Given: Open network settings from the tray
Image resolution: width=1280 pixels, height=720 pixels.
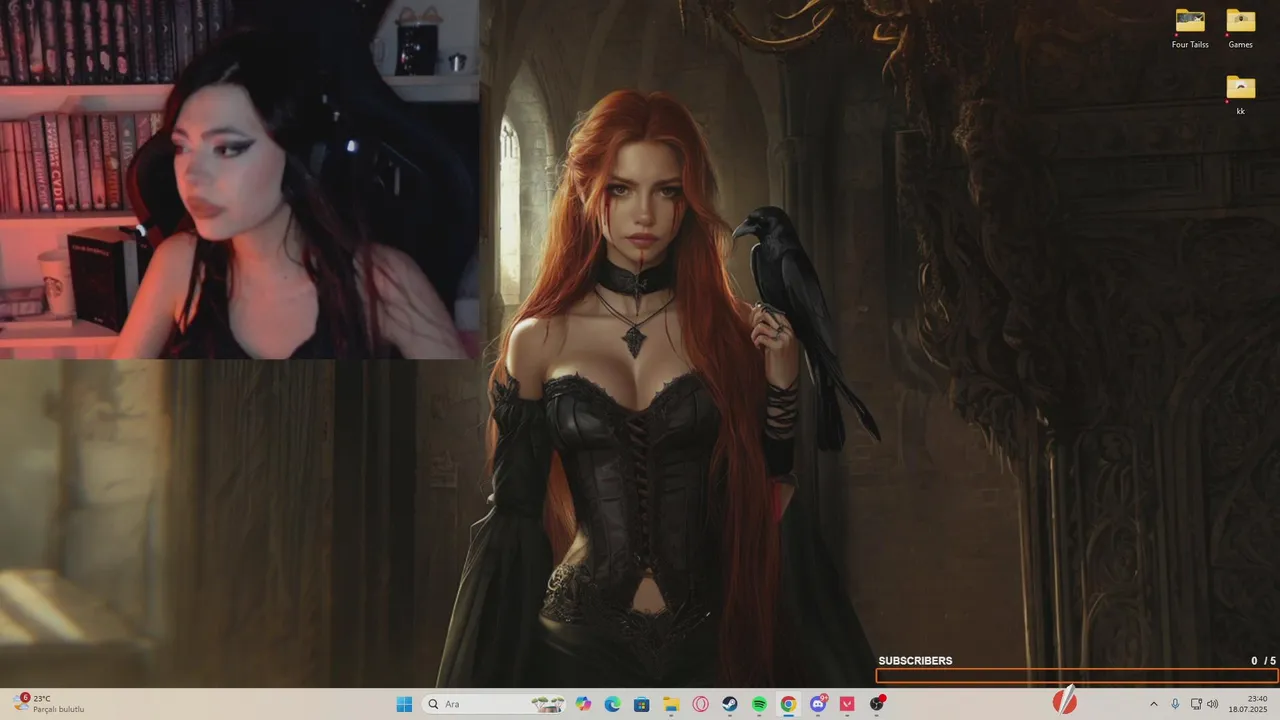Looking at the screenshot, I should (x=1196, y=704).
